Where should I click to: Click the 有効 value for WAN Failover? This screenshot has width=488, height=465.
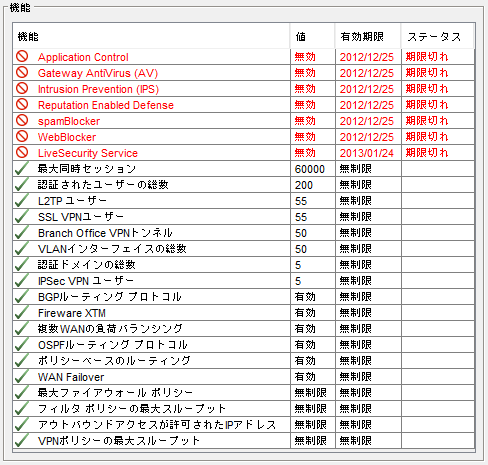click(x=305, y=377)
